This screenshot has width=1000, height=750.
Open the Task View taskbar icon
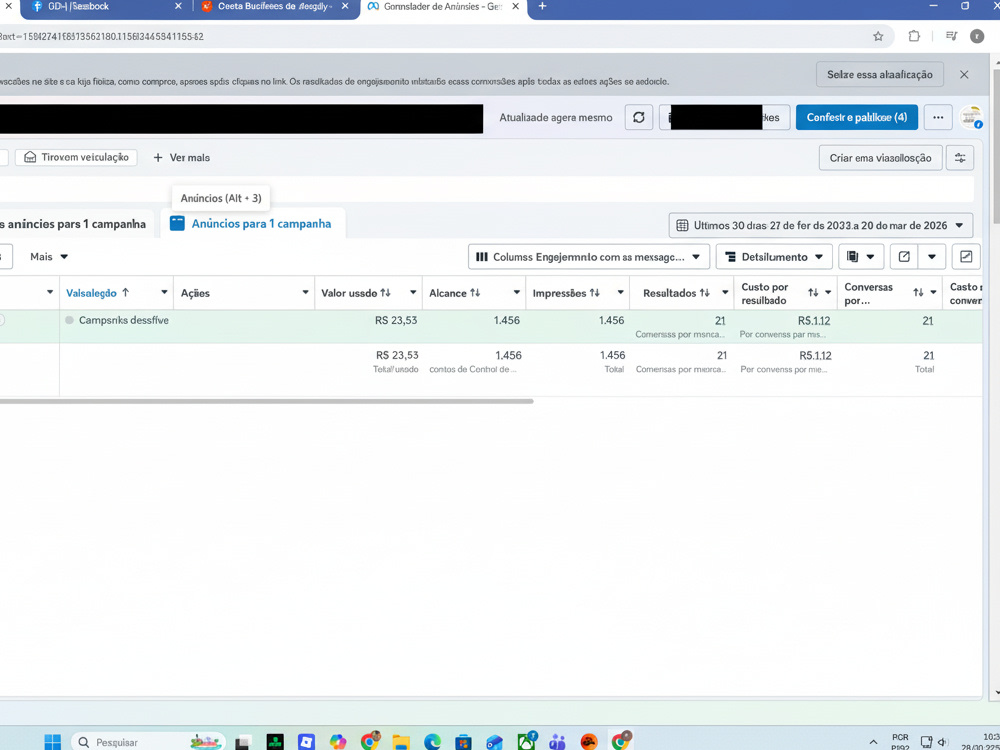point(243,742)
